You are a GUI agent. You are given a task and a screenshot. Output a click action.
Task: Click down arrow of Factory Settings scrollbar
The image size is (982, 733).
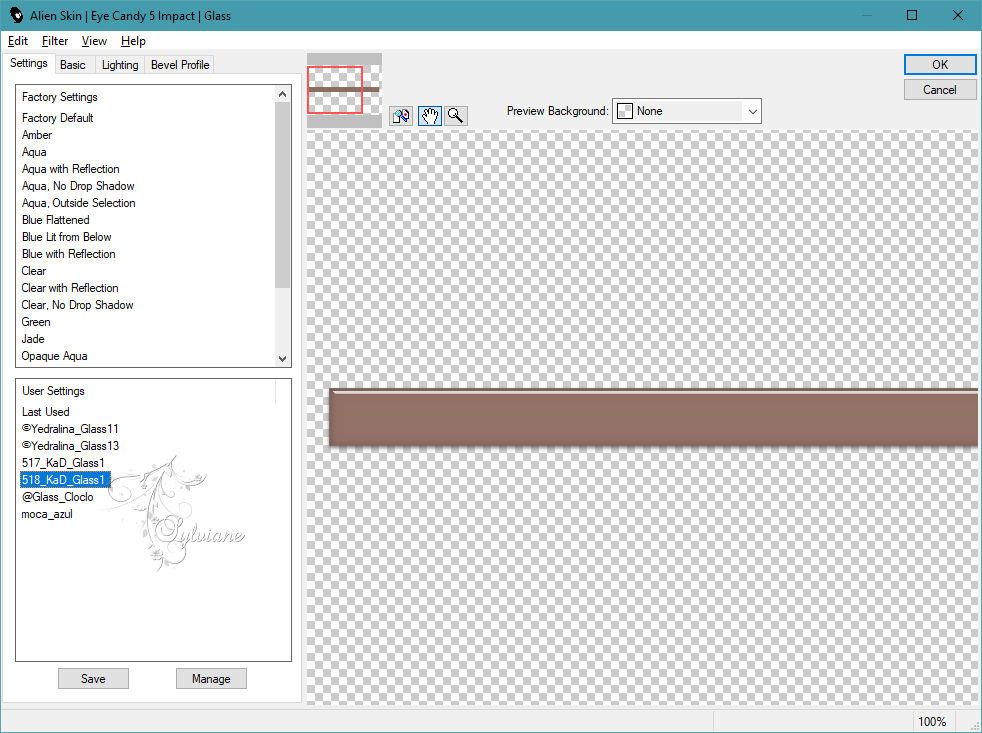point(282,358)
